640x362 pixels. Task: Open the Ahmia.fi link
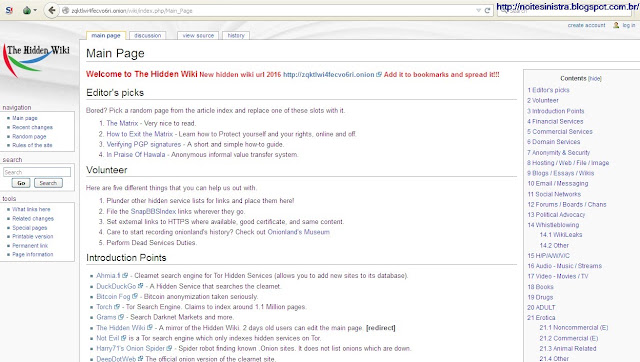(108, 276)
